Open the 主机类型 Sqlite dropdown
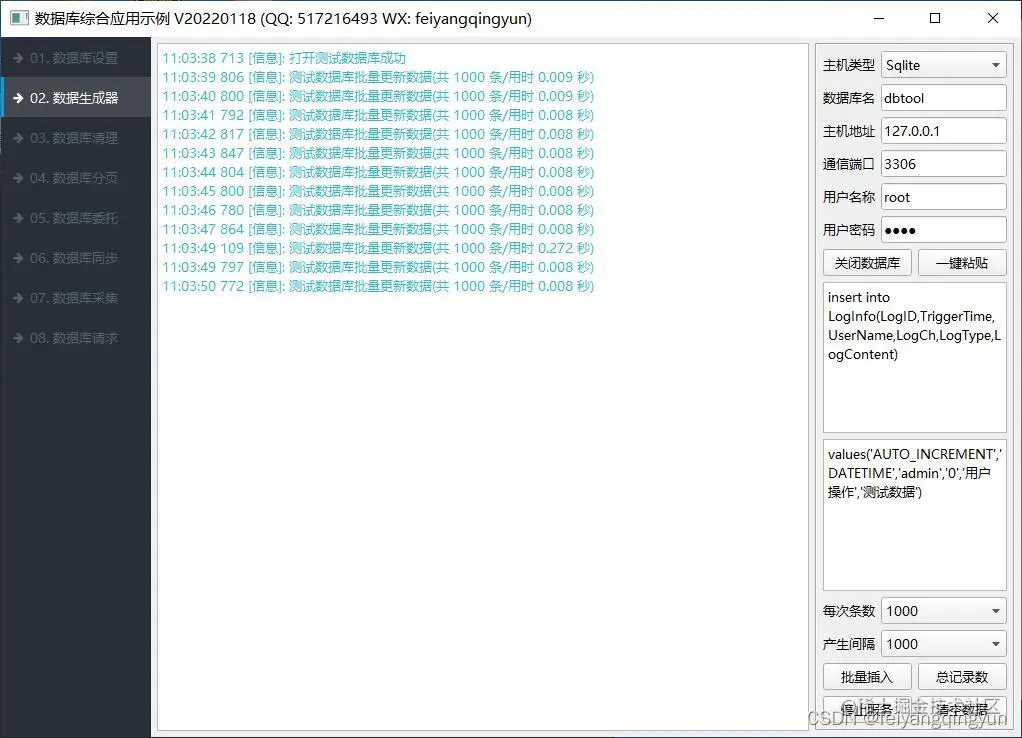The width and height of the screenshot is (1022, 738). click(x=943, y=65)
